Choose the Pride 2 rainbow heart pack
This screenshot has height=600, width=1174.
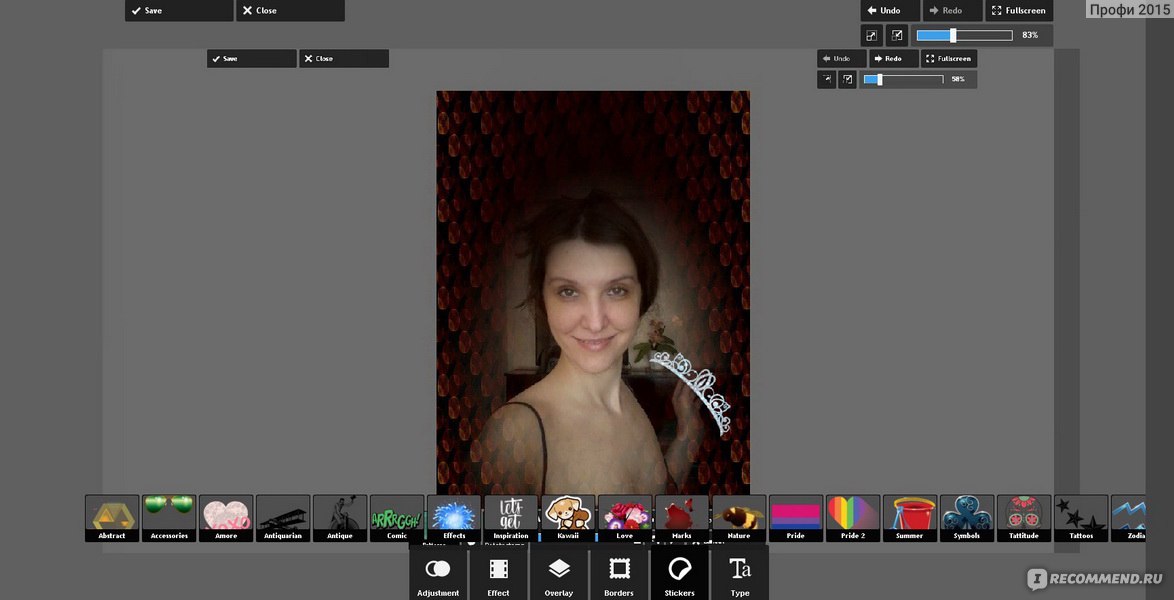click(853, 518)
